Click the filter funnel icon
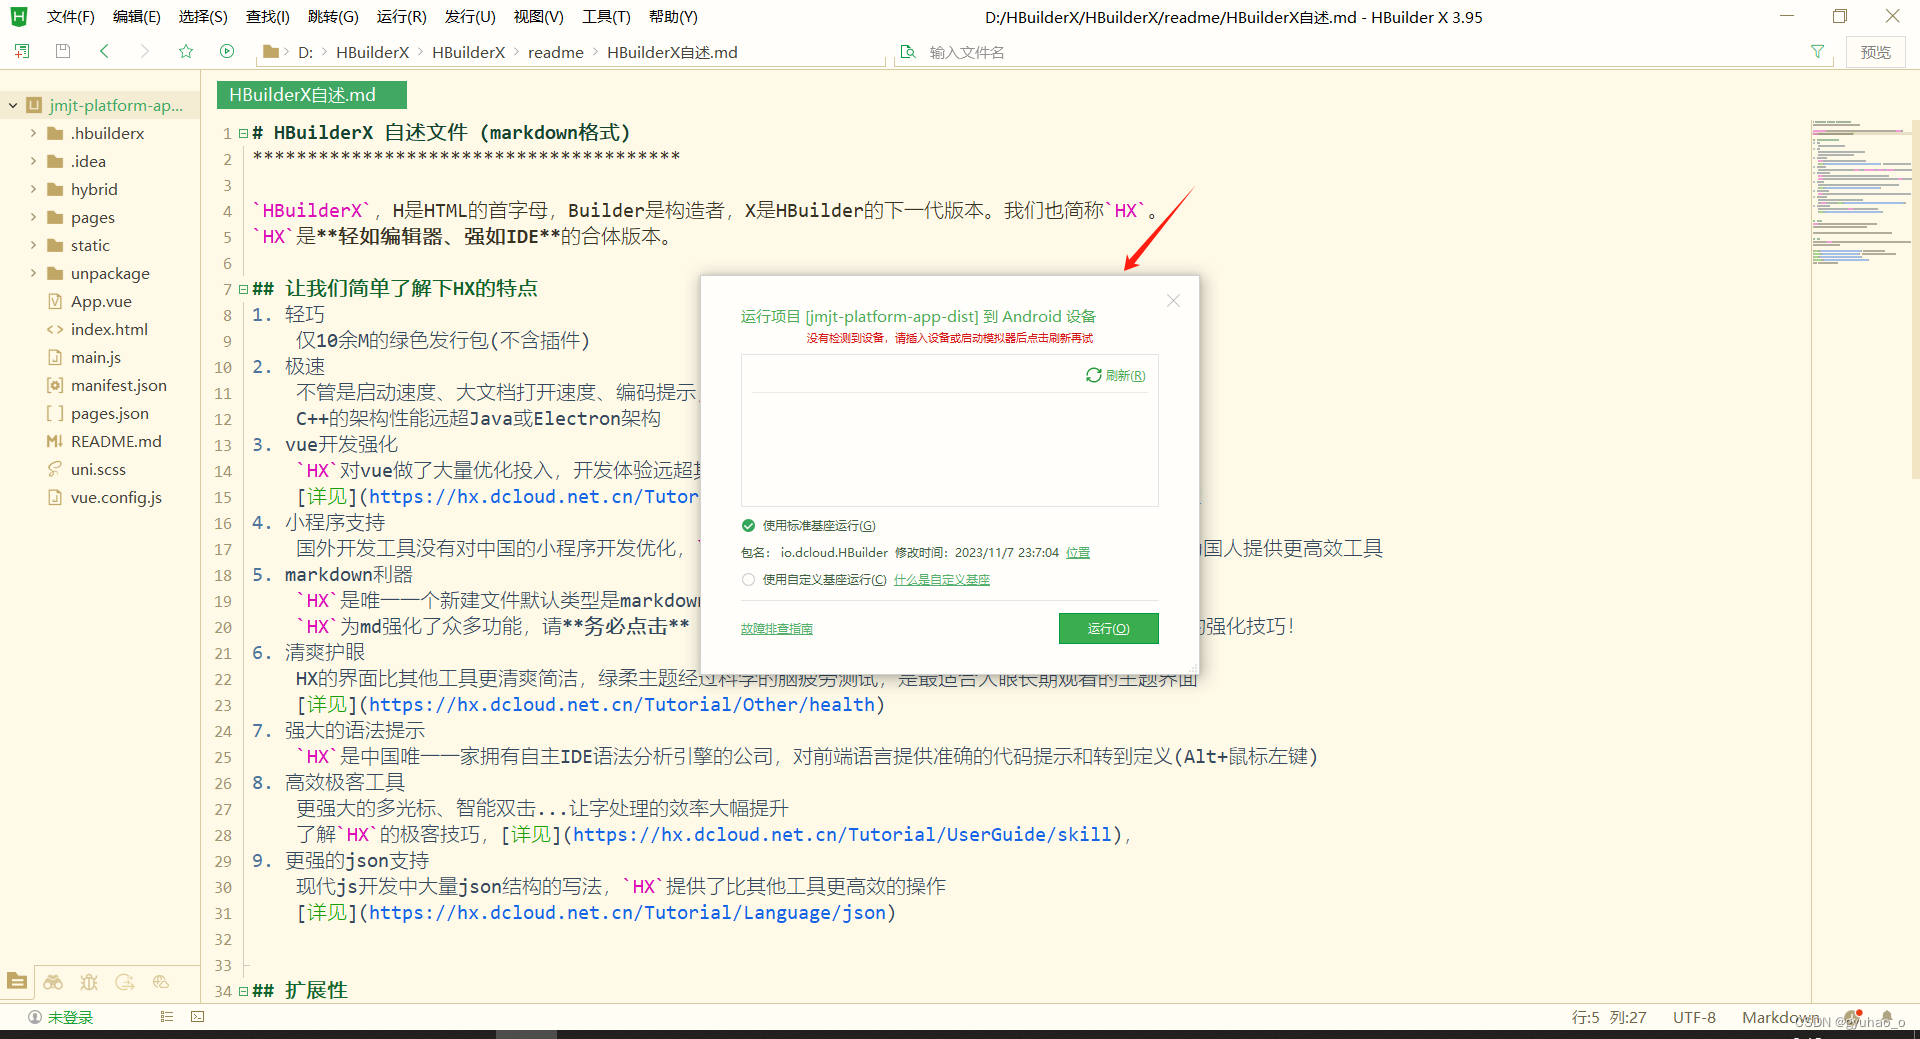Viewport: 1920px width, 1039px height. 1817,51
